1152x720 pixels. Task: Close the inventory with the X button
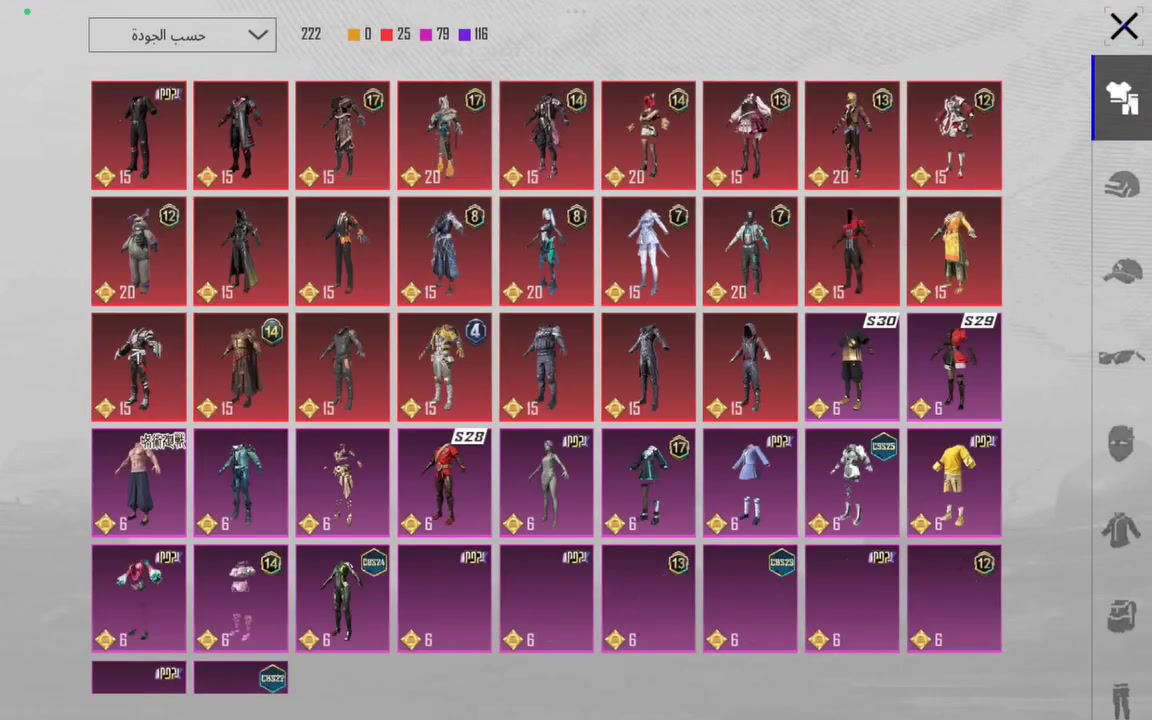(x=1124, y=26)
